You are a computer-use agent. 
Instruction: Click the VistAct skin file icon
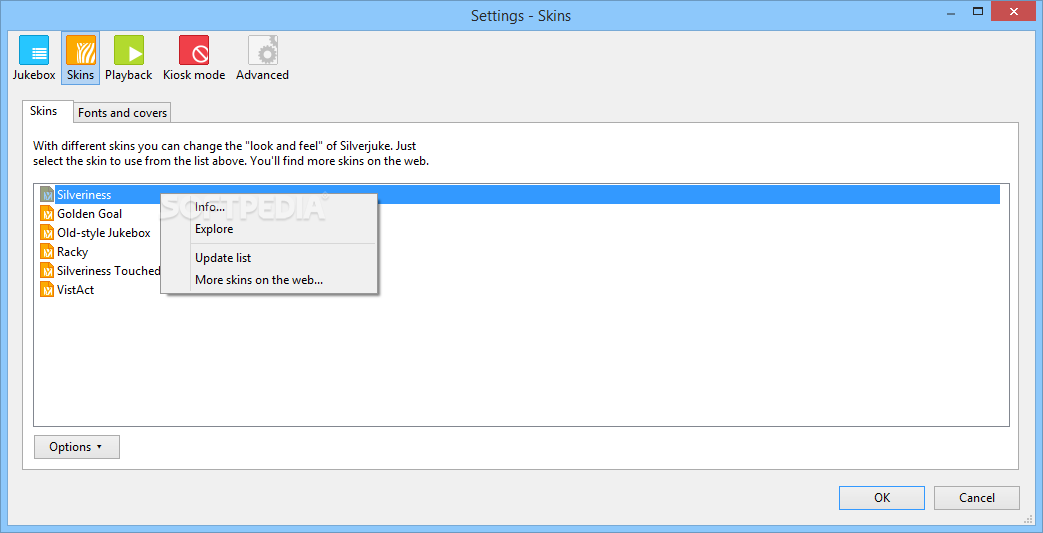(47, 290)
